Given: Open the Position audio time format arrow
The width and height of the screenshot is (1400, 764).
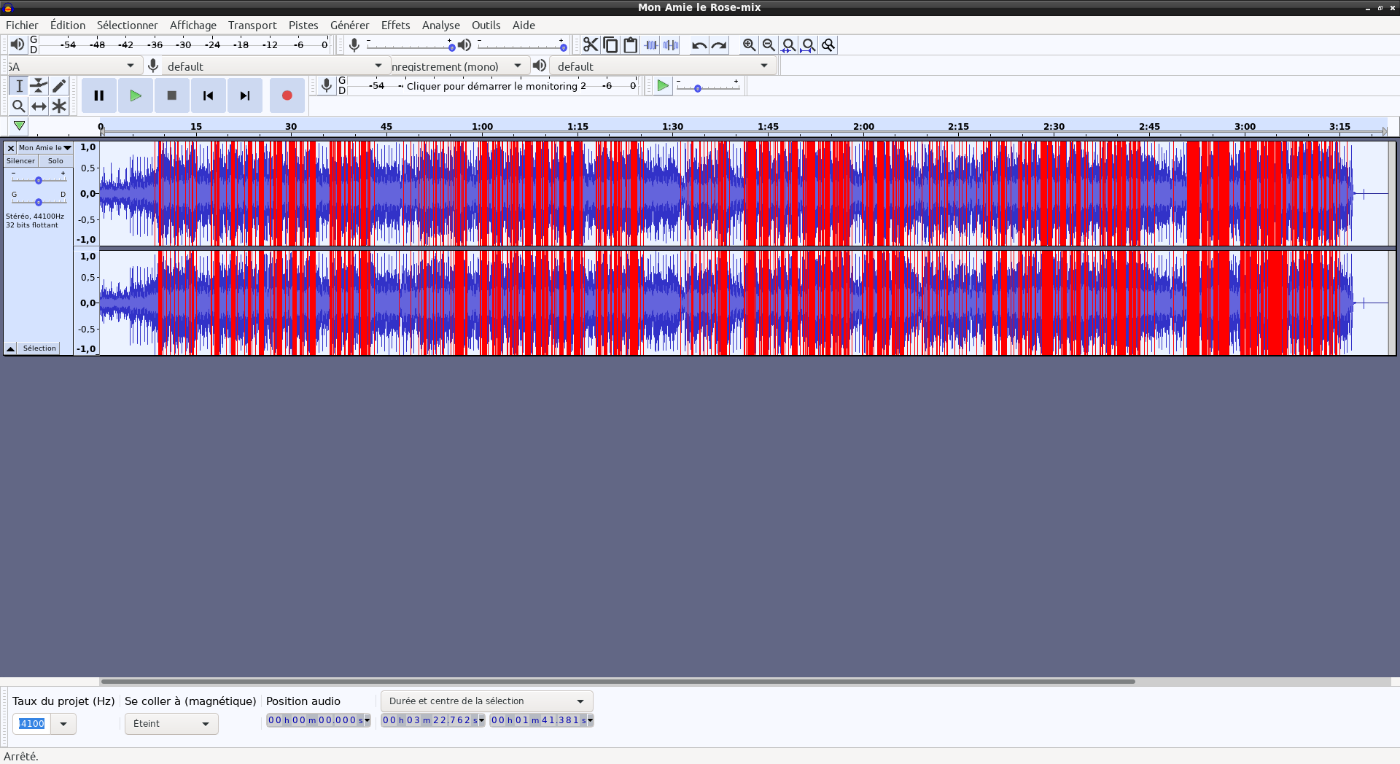Looking at the screenshot, I should pos(366,720).
